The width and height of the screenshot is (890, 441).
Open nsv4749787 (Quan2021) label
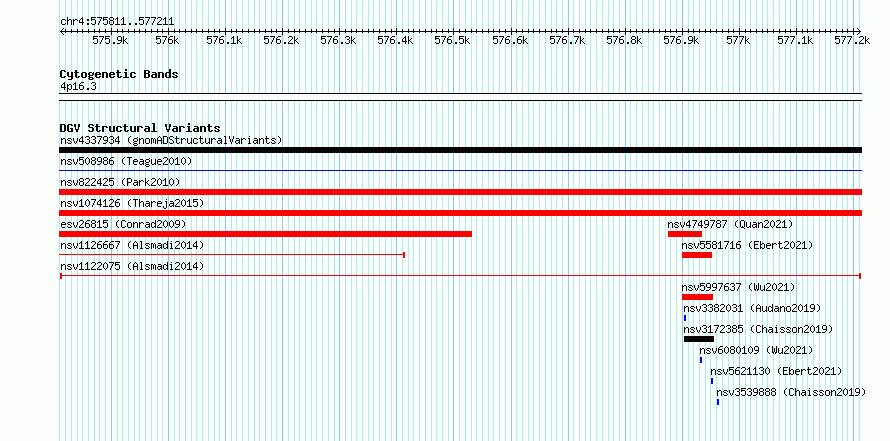(731, 225)
